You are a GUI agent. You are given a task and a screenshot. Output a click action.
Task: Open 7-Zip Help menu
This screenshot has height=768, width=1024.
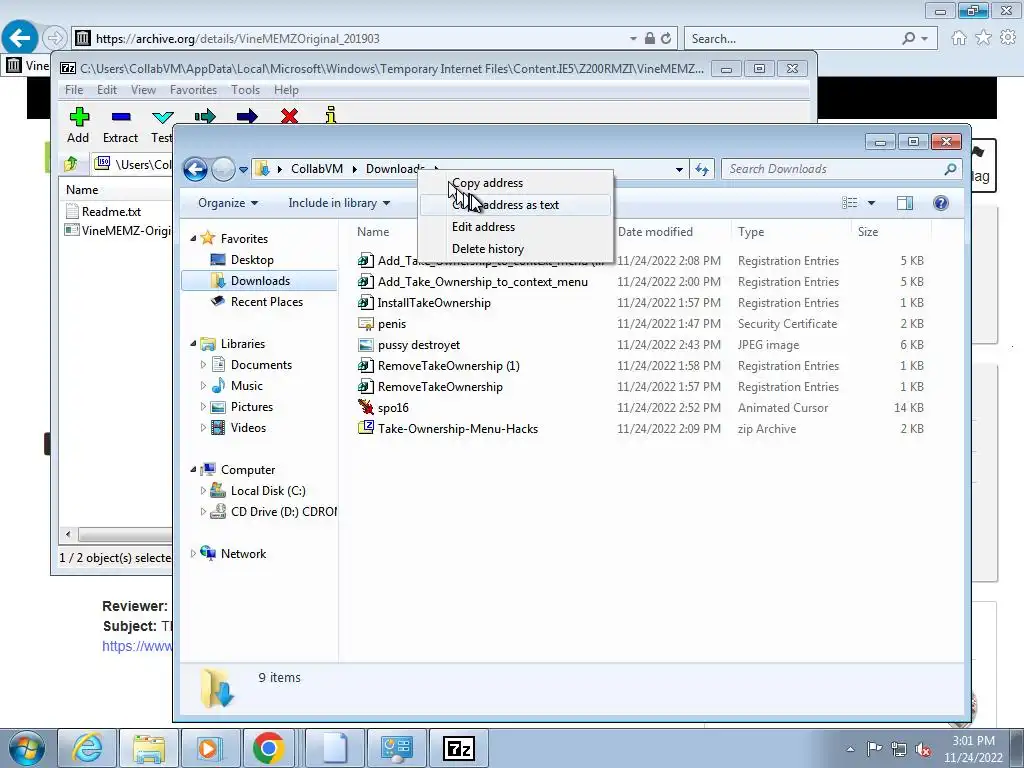[286, 90]
